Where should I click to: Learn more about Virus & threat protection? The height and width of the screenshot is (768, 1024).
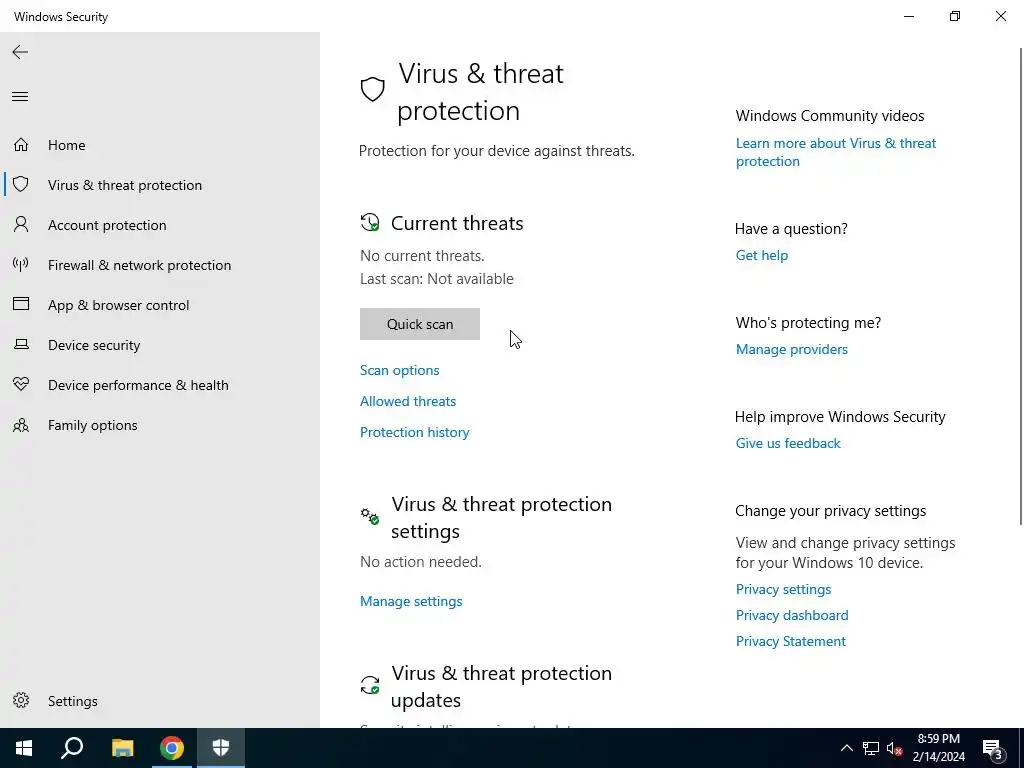pos(836,152)
